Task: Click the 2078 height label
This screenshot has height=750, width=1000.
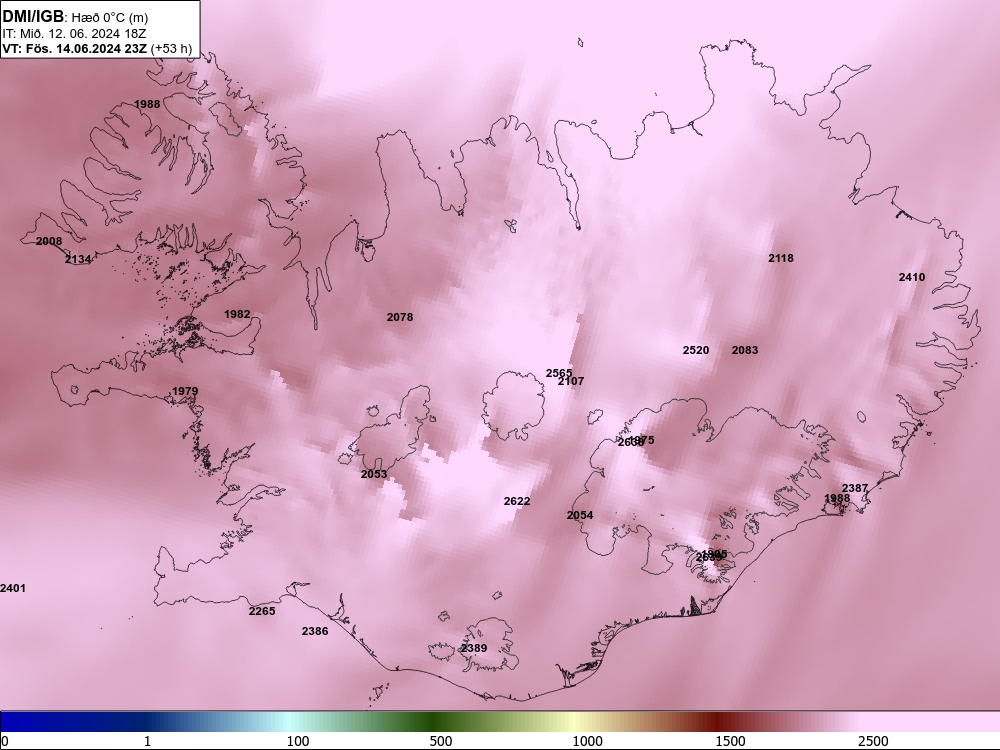Action: [x=400, y=316]
